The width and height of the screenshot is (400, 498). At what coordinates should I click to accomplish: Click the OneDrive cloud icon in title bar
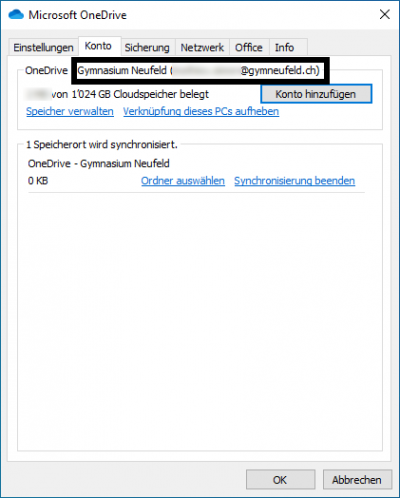16,15
